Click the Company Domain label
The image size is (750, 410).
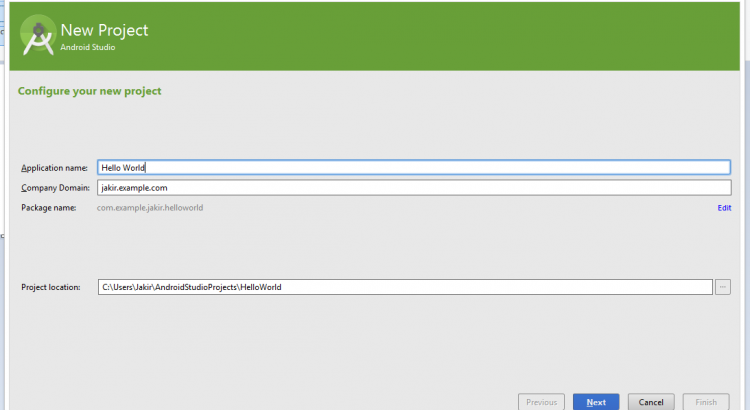(x=55, y=188)
